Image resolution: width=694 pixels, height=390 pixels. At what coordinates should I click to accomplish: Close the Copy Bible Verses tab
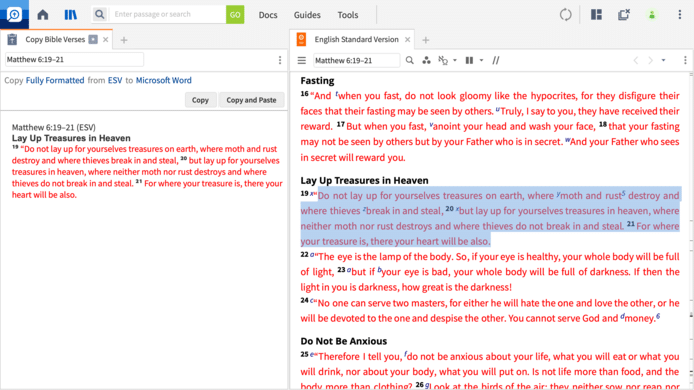[x=105, y=40]
